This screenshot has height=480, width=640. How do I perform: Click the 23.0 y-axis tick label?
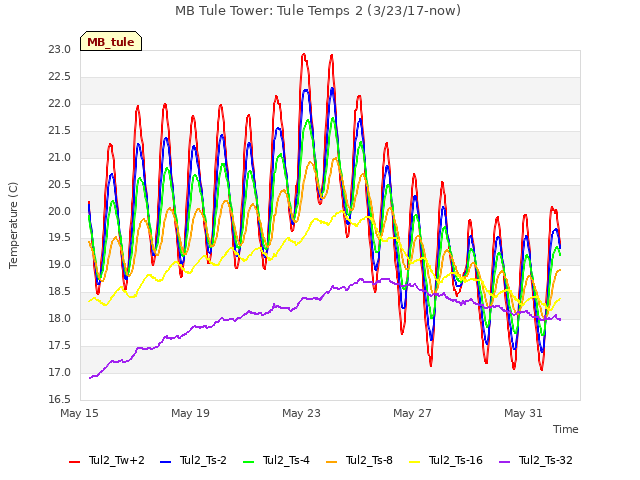coord(60,50)
